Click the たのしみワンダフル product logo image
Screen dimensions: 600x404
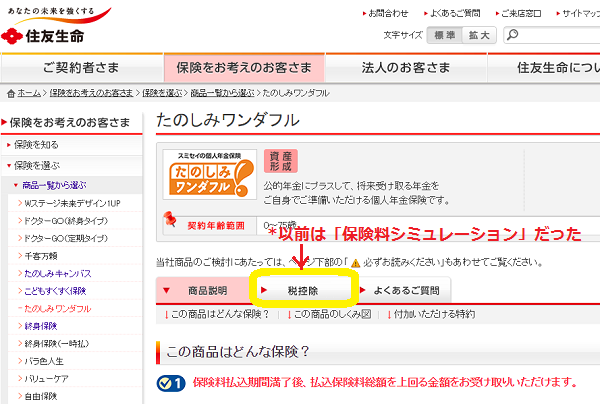point(210,174)
